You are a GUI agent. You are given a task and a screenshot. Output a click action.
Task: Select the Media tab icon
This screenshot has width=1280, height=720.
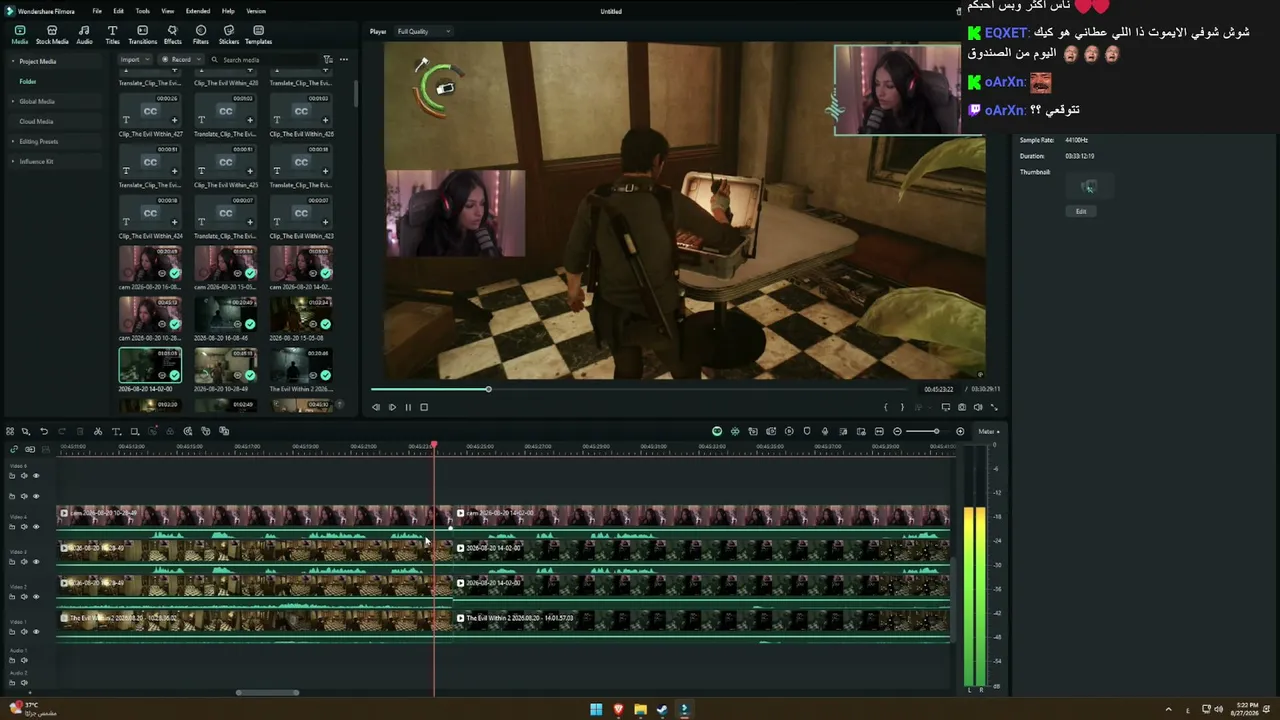[19, 35]
